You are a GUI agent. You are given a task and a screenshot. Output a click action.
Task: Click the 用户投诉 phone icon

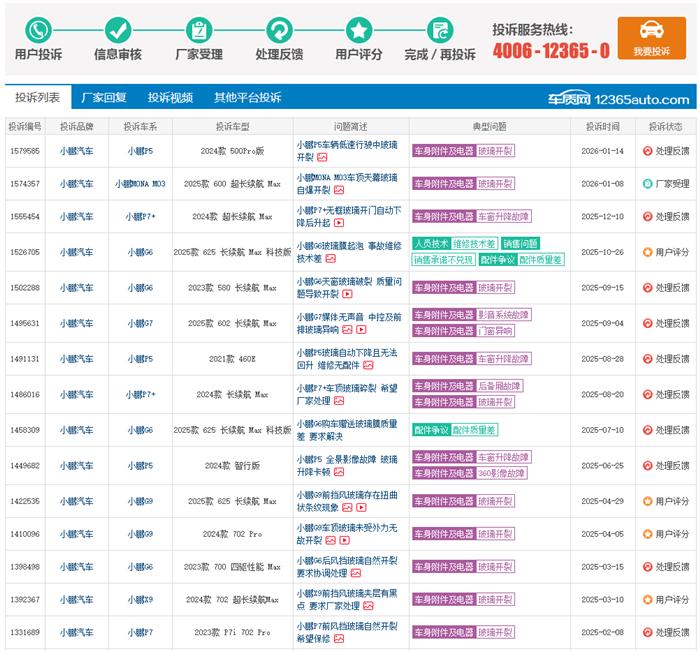tap(38, 29)
